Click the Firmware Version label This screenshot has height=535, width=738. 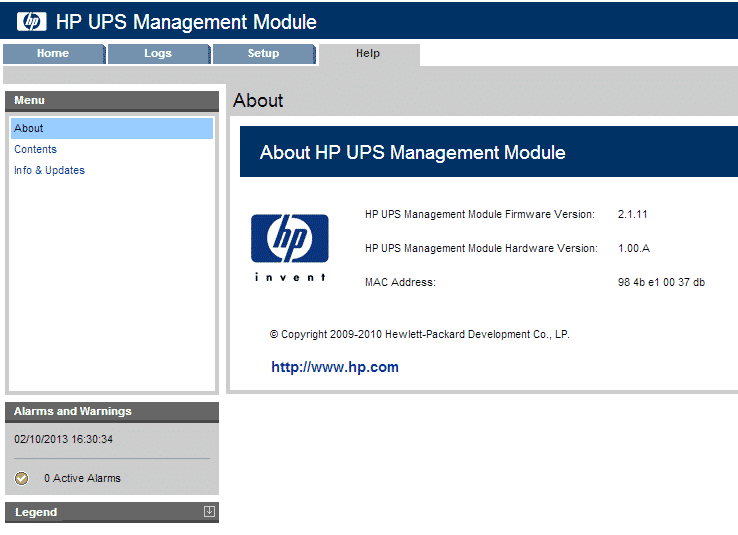(480, 215)
